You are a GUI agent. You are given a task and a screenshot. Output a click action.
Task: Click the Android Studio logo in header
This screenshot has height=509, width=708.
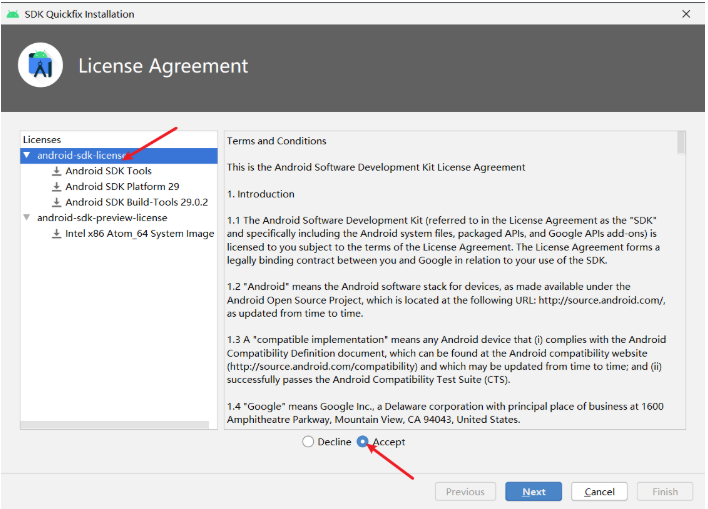coord(40,65)
